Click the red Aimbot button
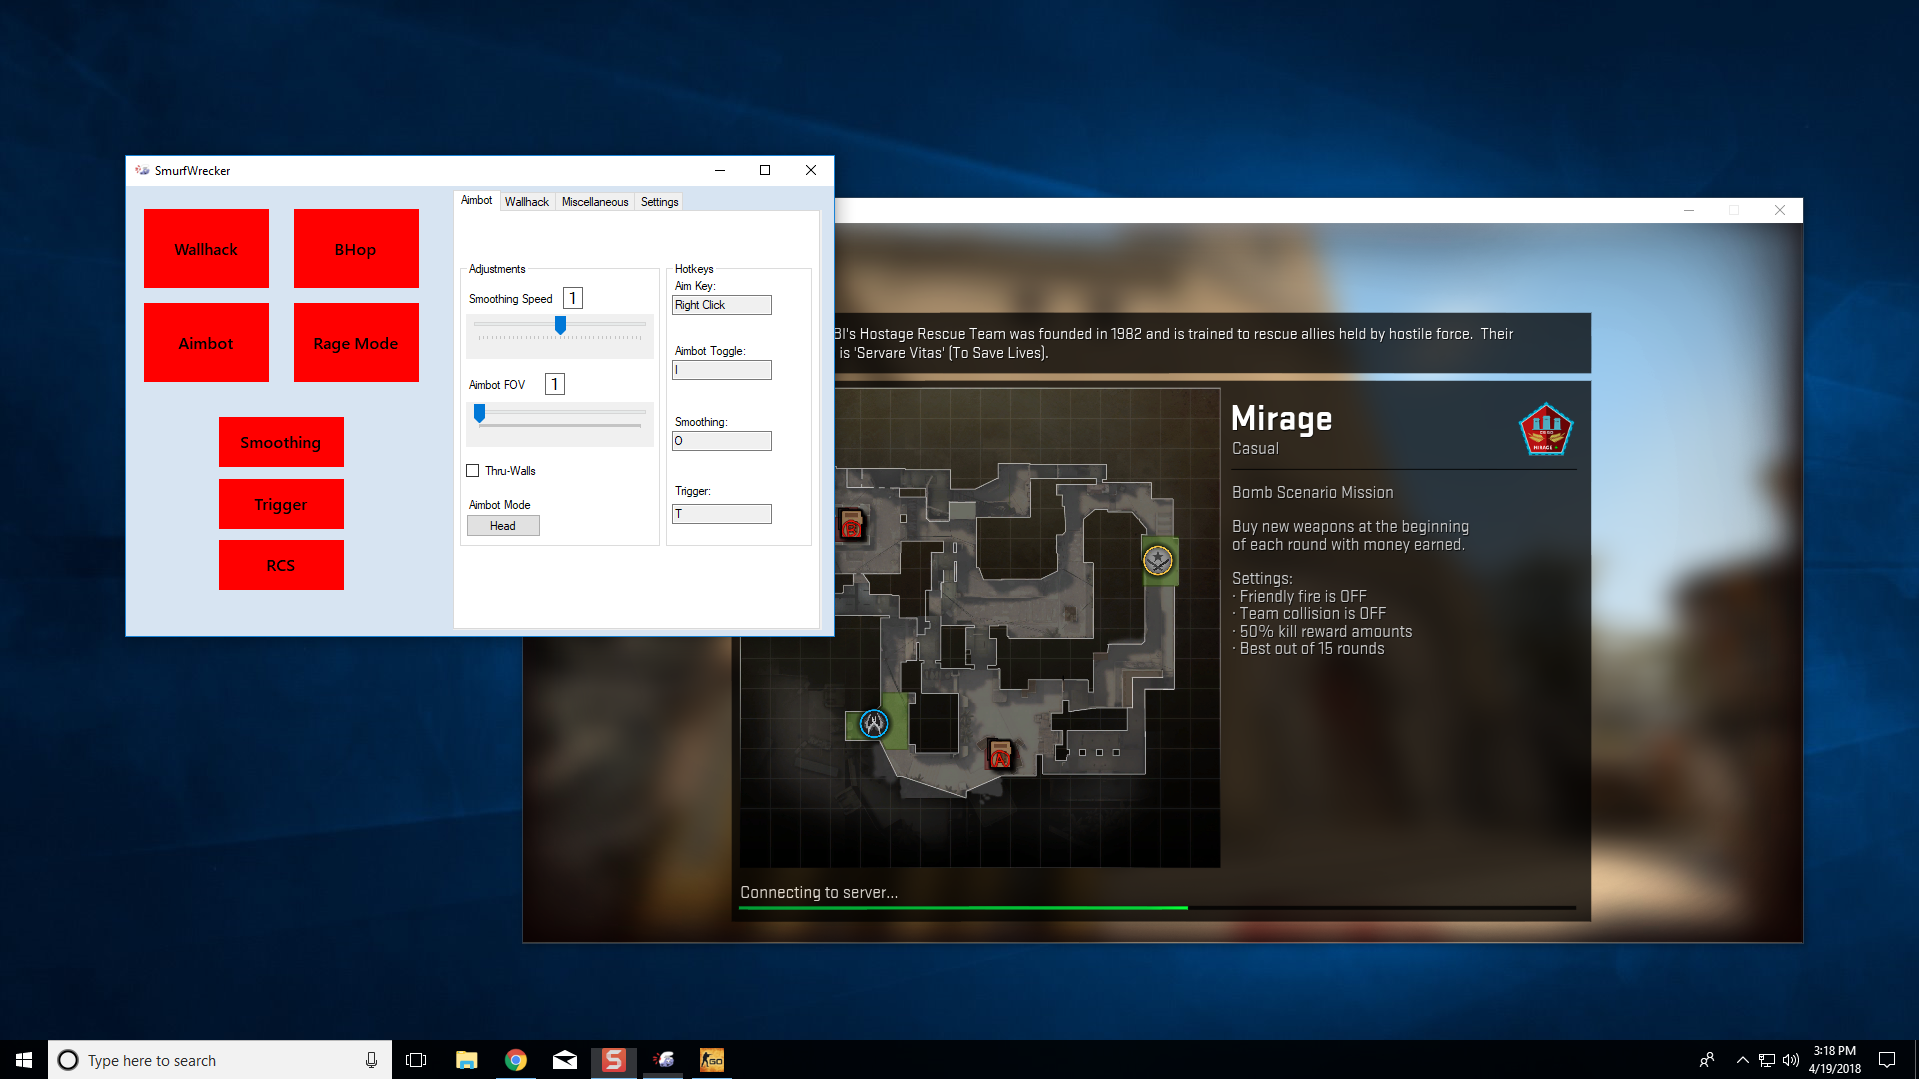 pyautogui.click(x=206, y=343)
